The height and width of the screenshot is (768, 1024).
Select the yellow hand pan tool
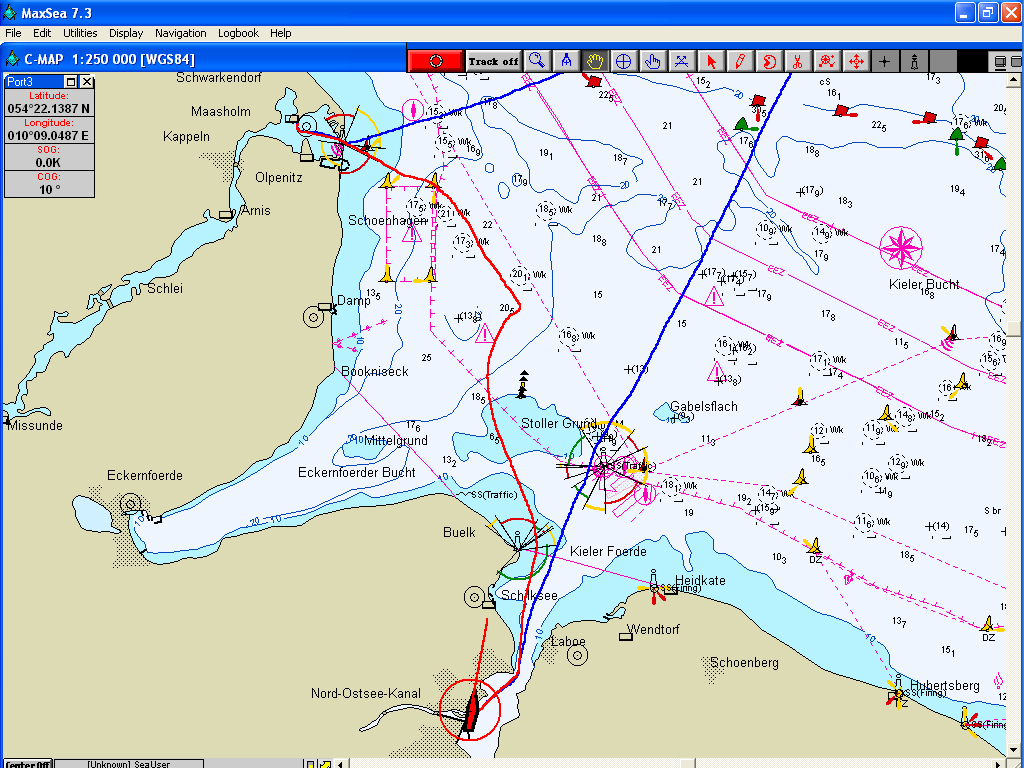pos(594,61)
